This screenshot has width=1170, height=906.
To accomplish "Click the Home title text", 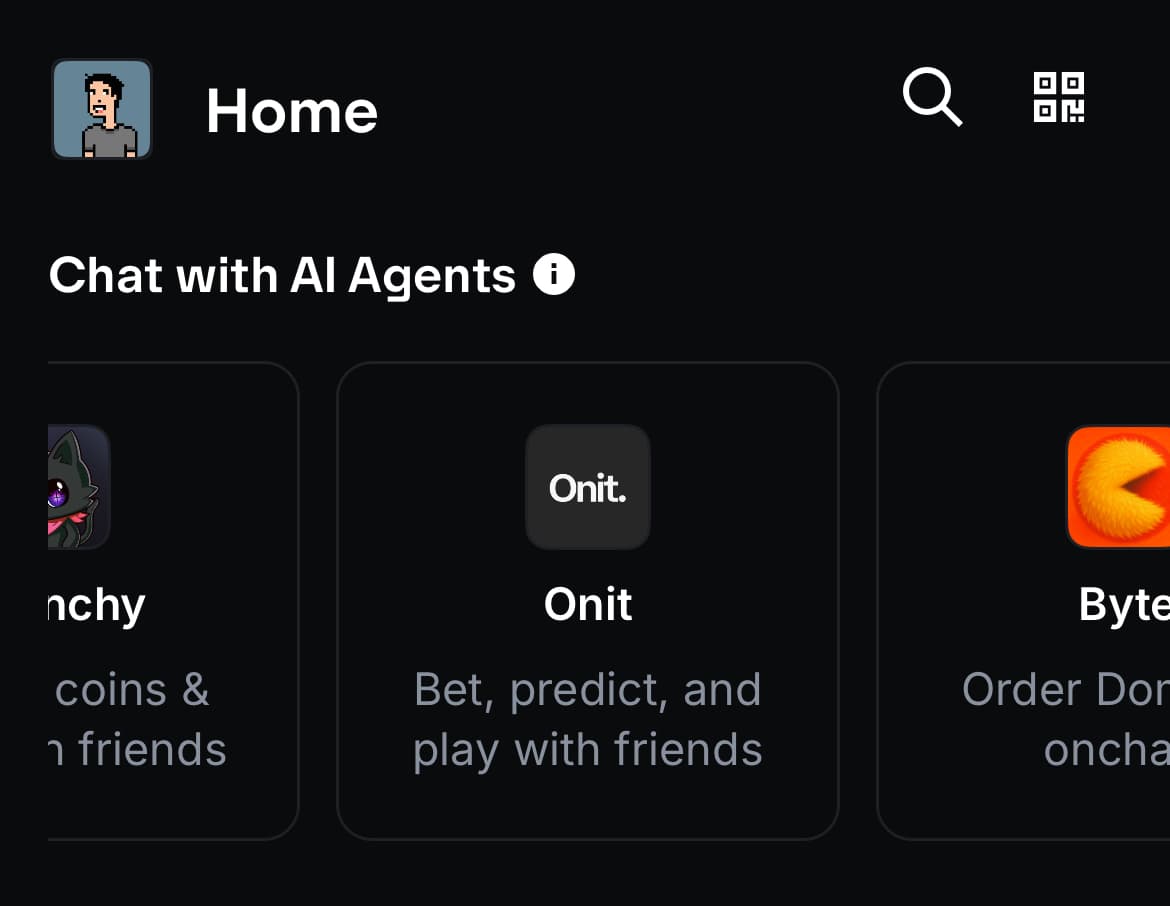I will tap(292, 111).
